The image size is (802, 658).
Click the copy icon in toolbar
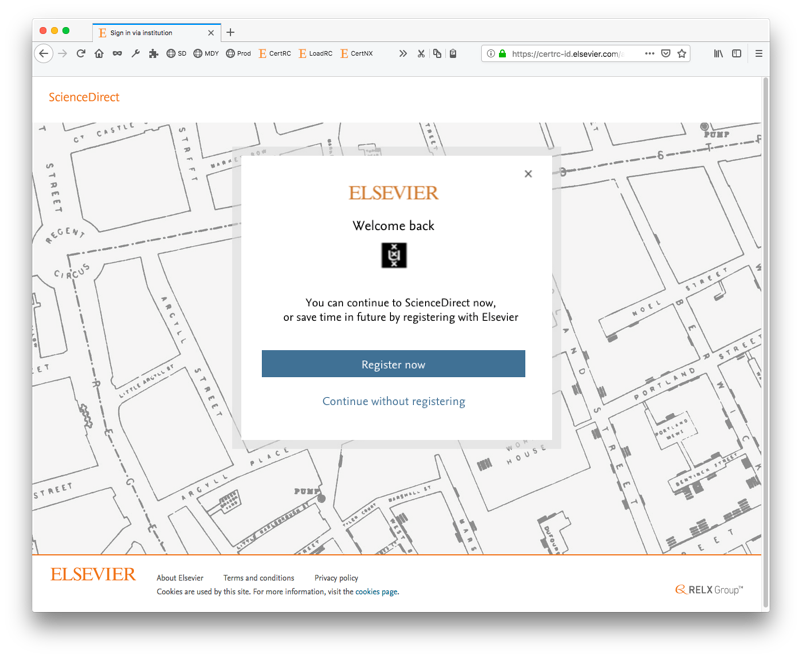pyautogui.click(x=437, y=53)
